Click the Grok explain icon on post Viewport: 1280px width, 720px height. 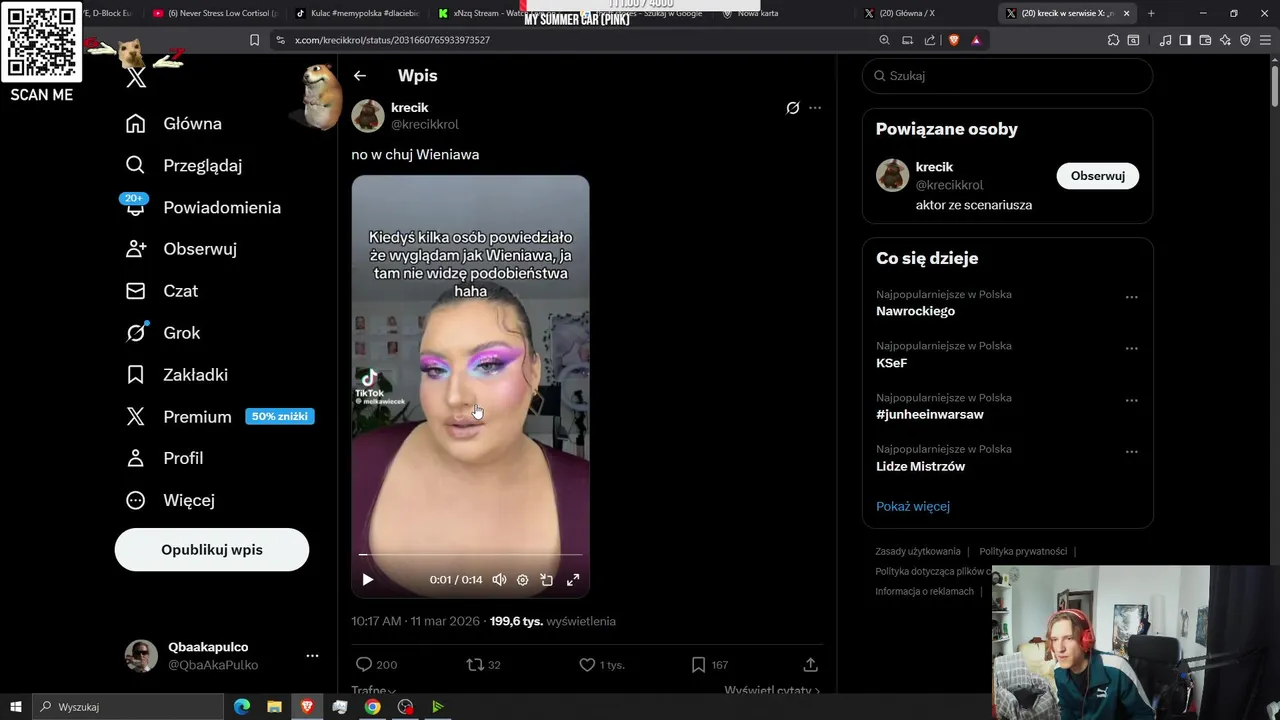pos(793,108)
